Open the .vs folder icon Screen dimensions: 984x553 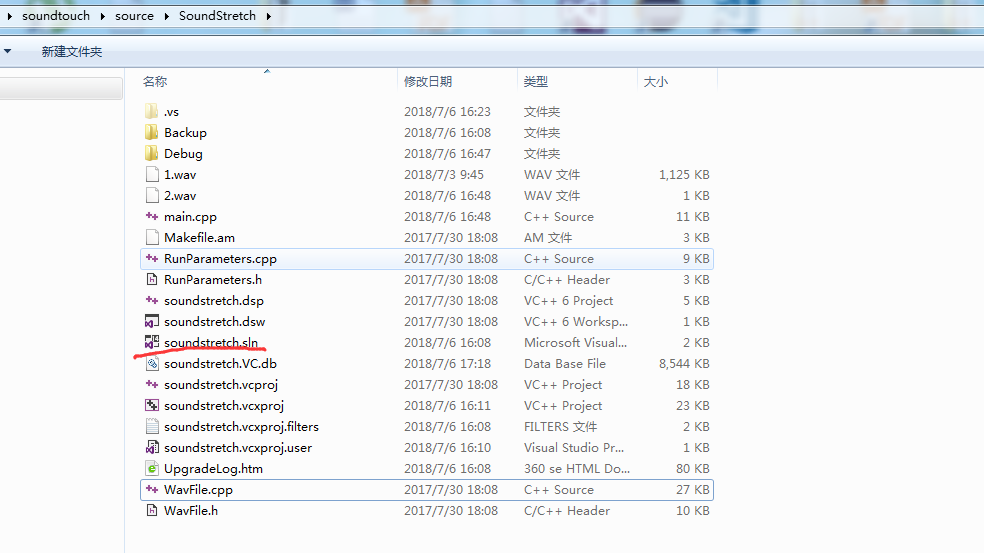[x=151, y=112]
